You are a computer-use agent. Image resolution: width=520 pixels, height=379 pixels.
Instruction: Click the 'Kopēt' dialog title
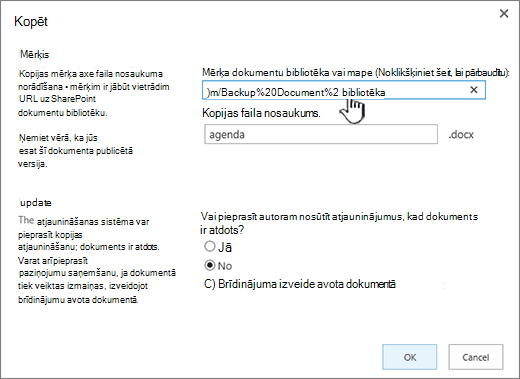pyautogui.click(x=31, y=21)
